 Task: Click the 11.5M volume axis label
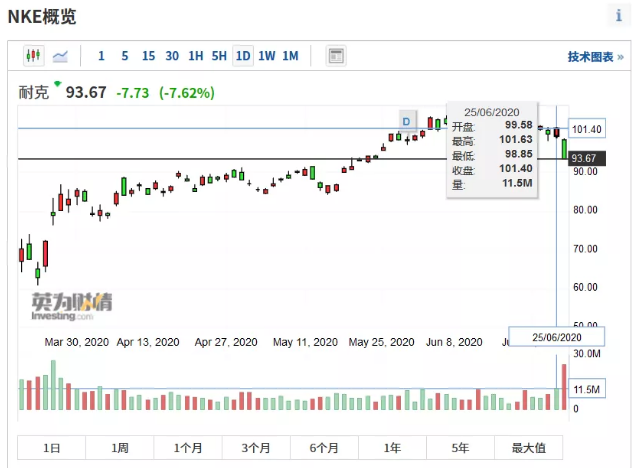[586, 389]
